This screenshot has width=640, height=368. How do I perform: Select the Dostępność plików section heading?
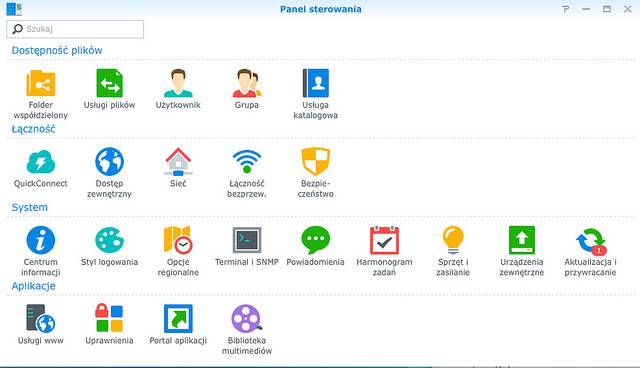(x=57, y=51)
